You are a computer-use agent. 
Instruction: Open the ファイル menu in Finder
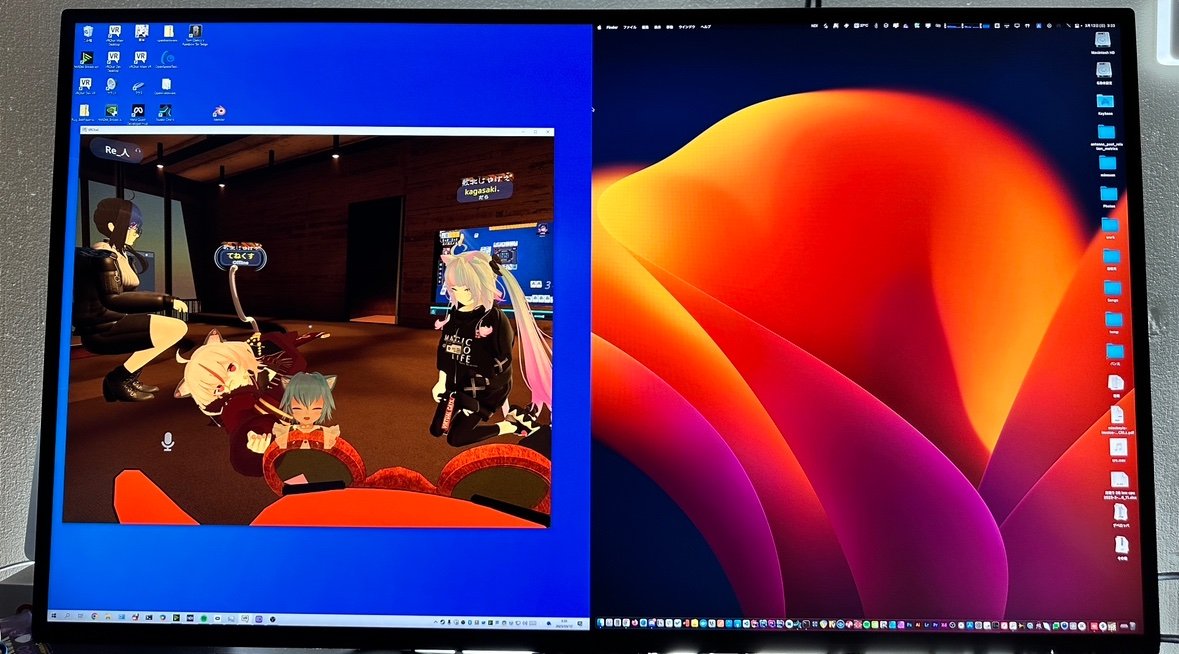630,26
